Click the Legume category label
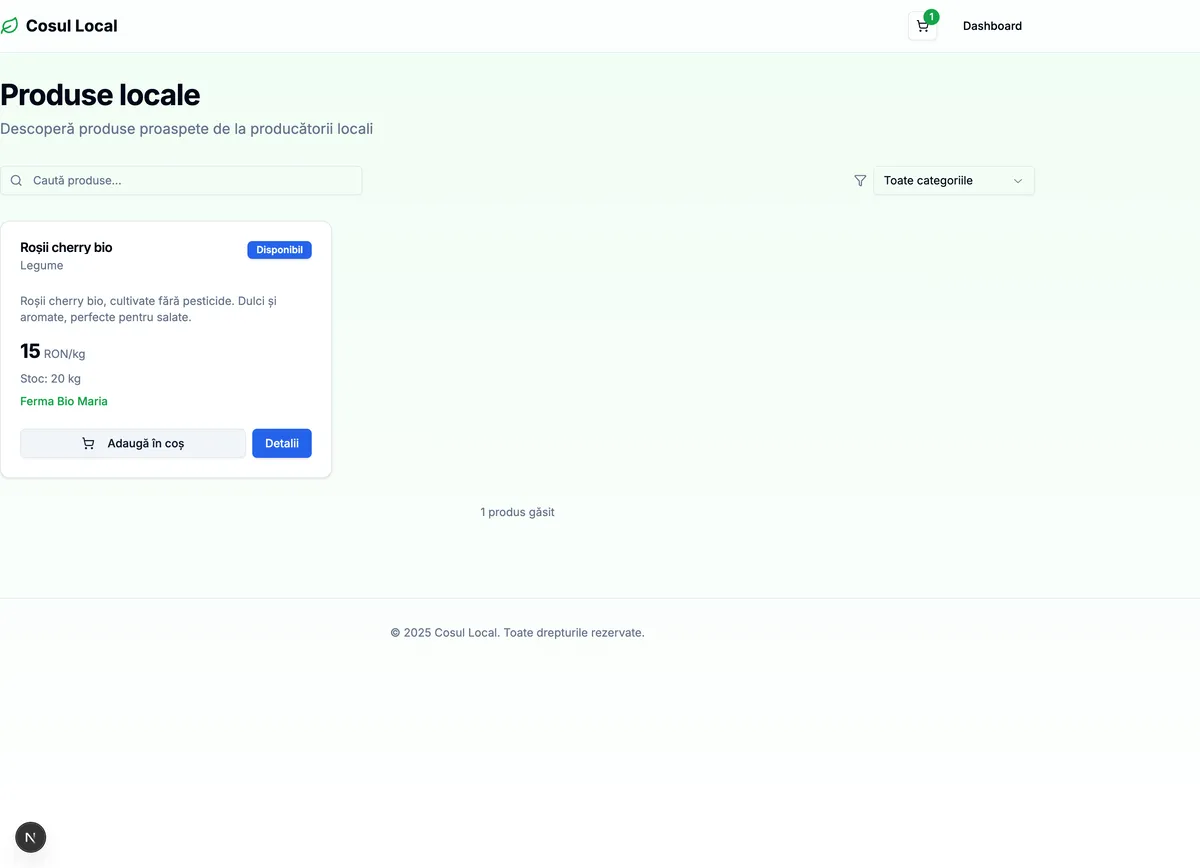 tap(42, 266)
